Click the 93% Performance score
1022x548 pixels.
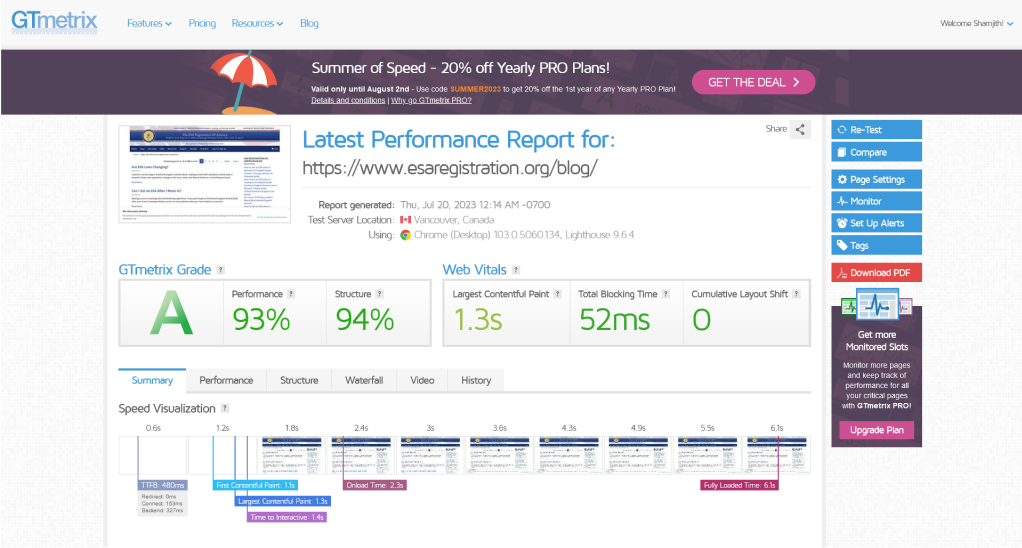pyautogui.click(x=261, y=320)
